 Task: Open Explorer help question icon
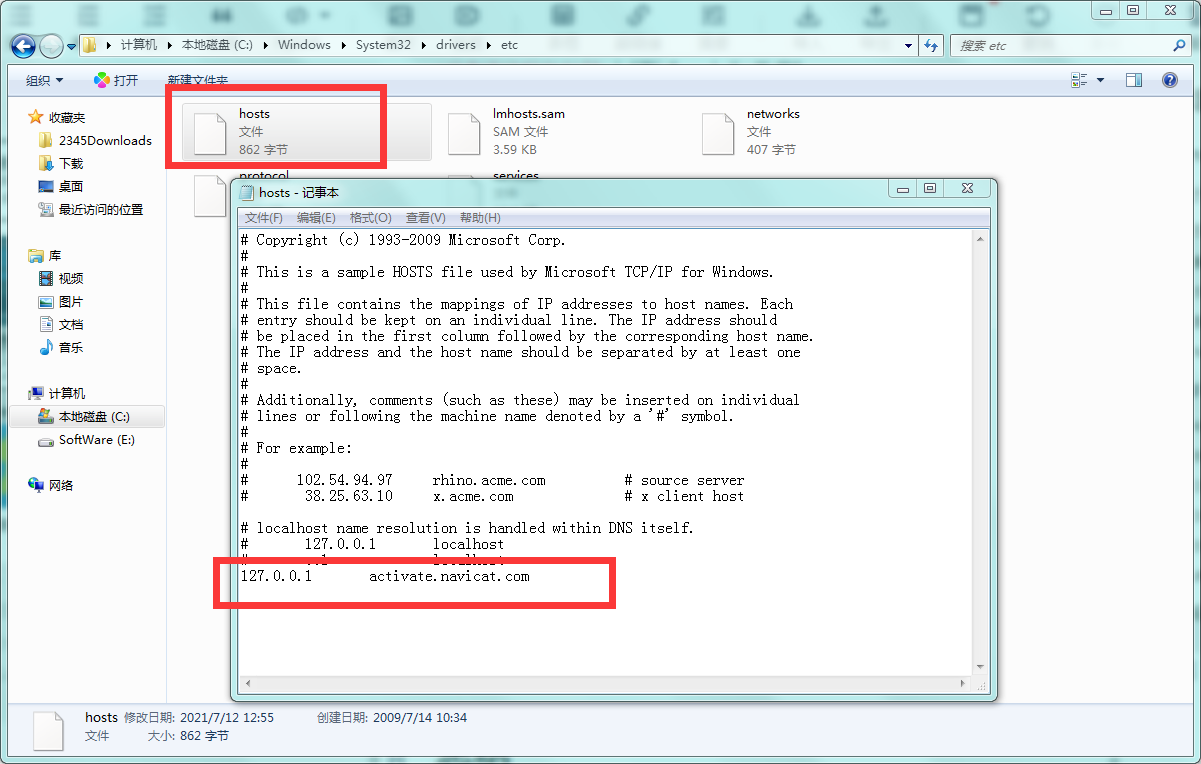pyautogui.click(x=1169, y=80)
